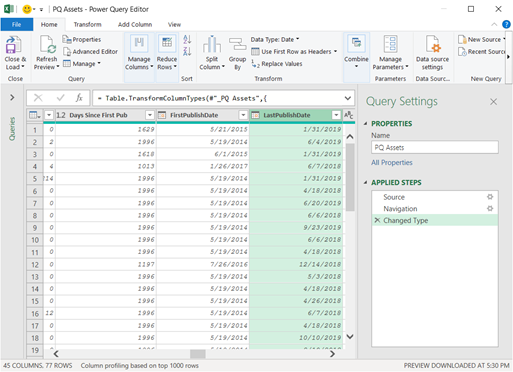This screenshot has width=513, height=372.
Task: Confirm the formula with the checkmark icon
Action: click(60, 98)
